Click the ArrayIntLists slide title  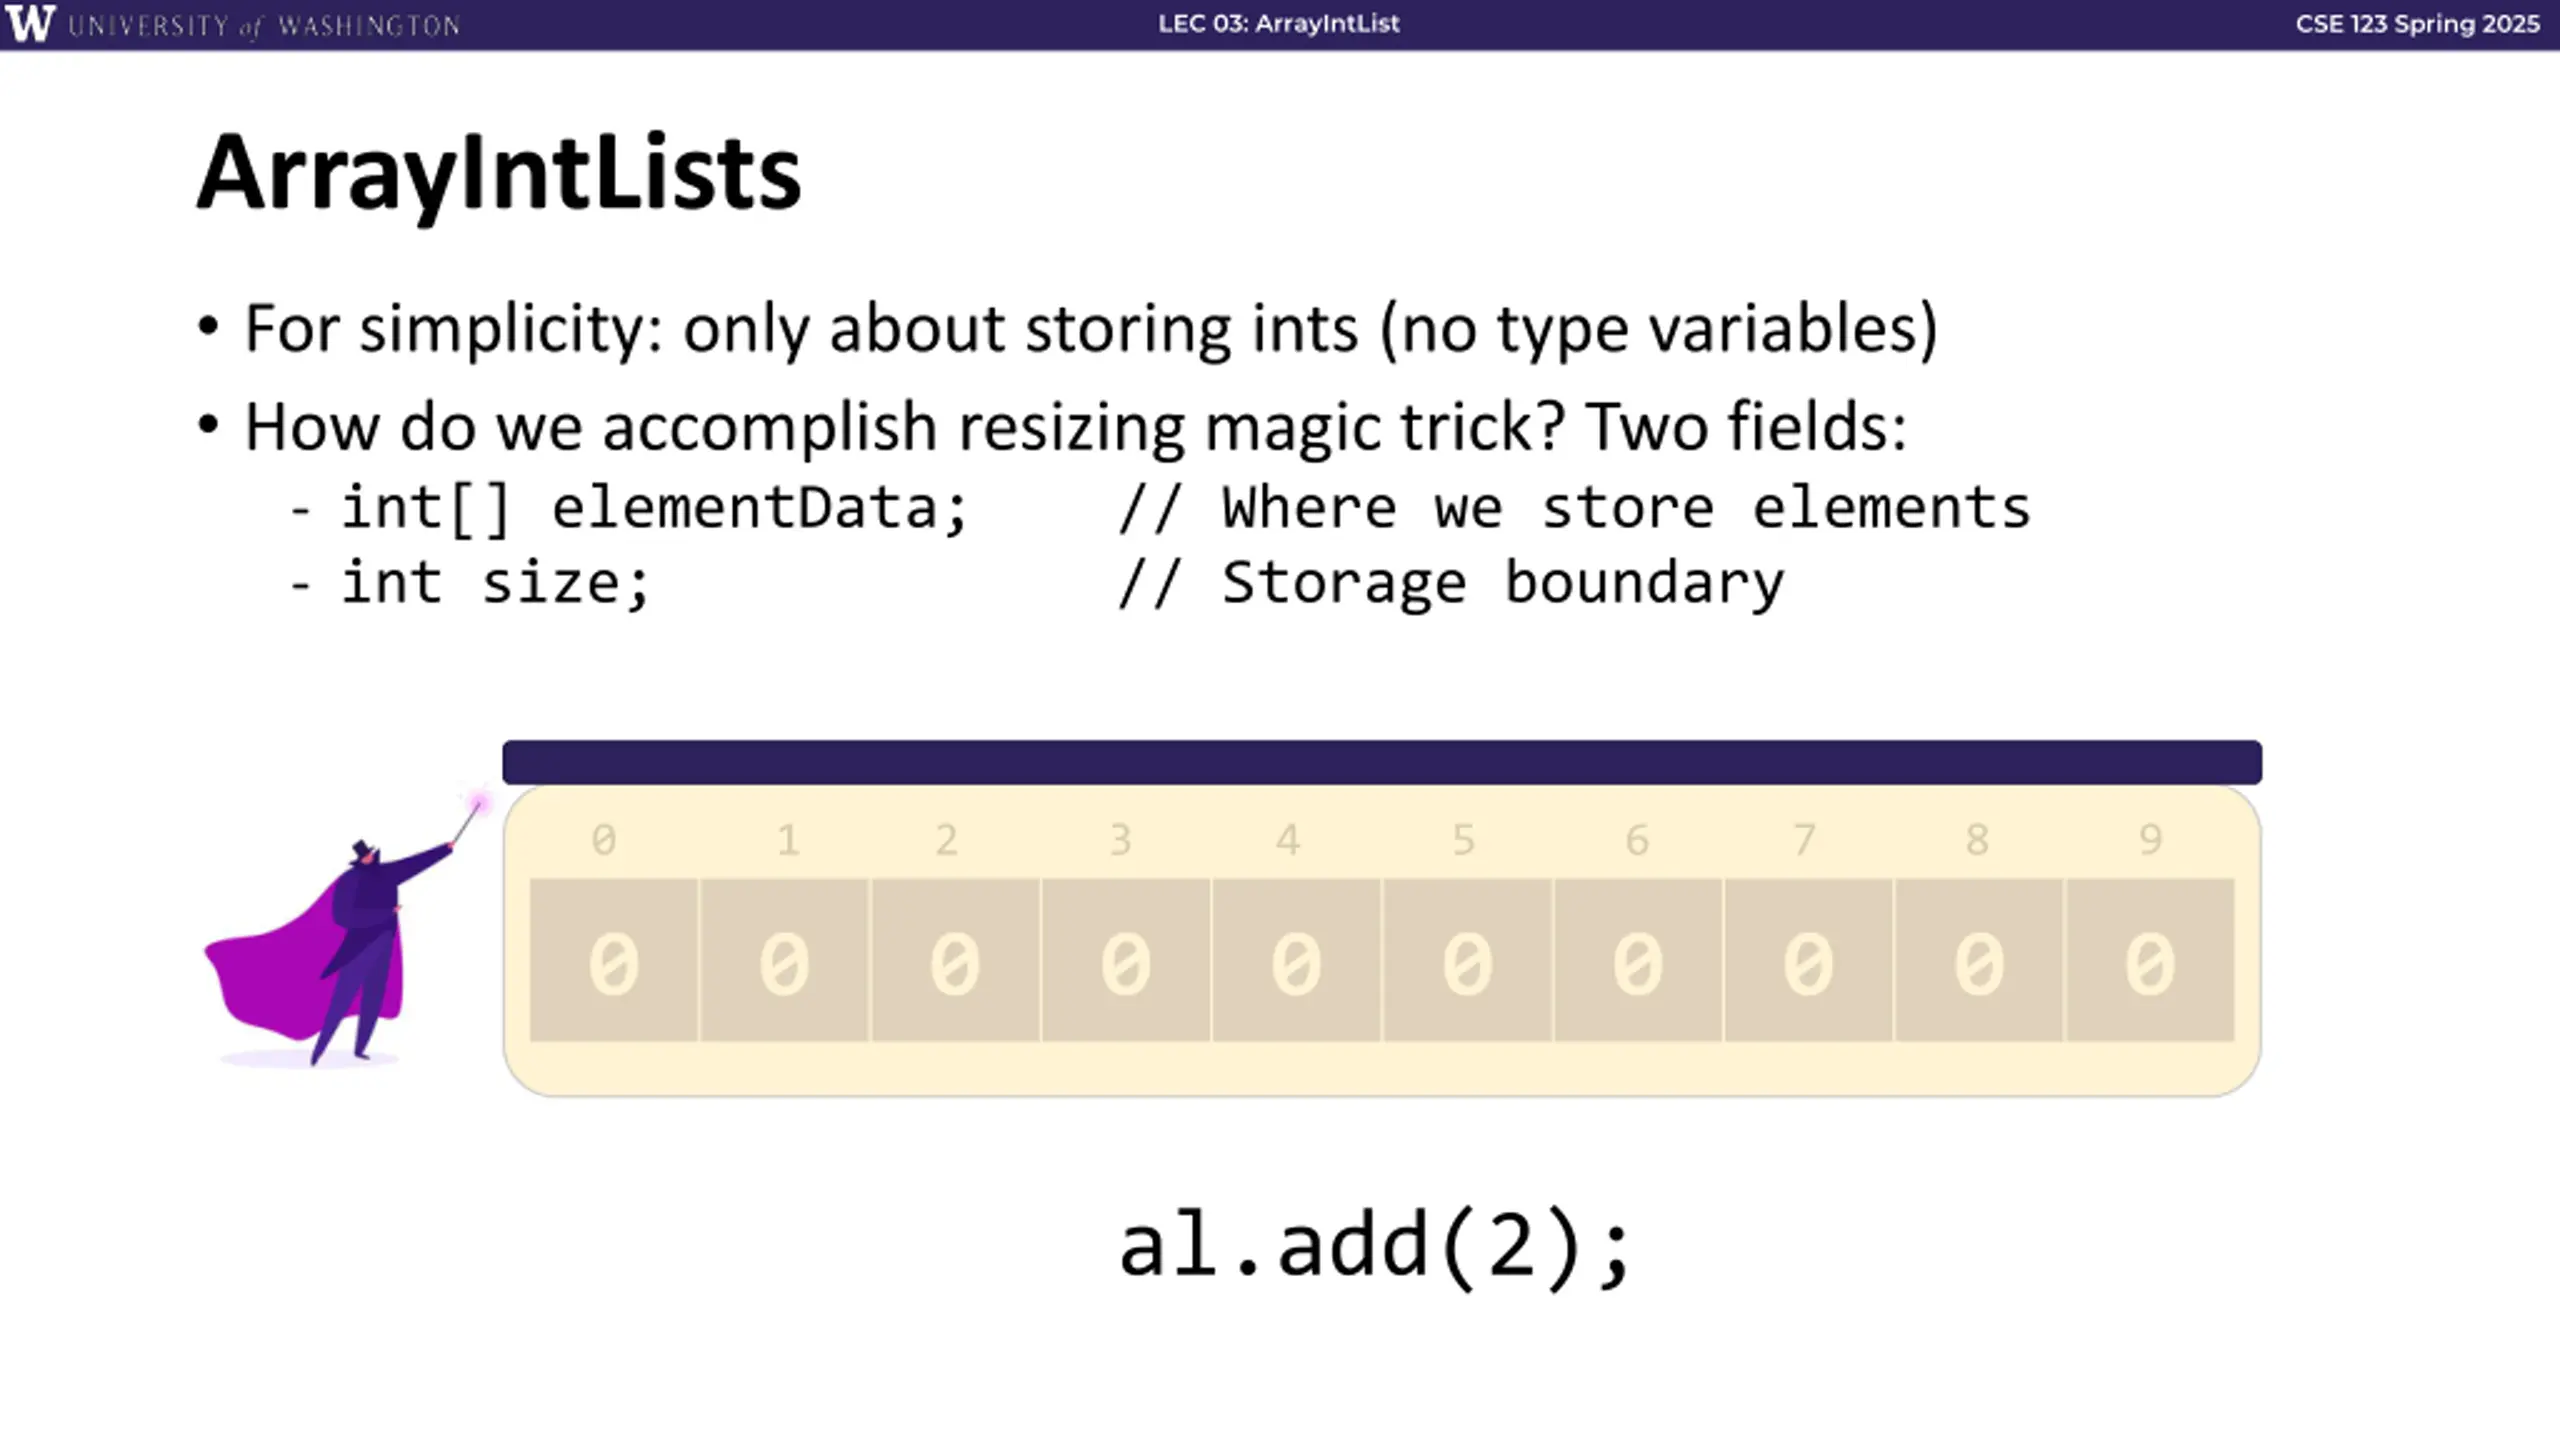coord(499,173)
